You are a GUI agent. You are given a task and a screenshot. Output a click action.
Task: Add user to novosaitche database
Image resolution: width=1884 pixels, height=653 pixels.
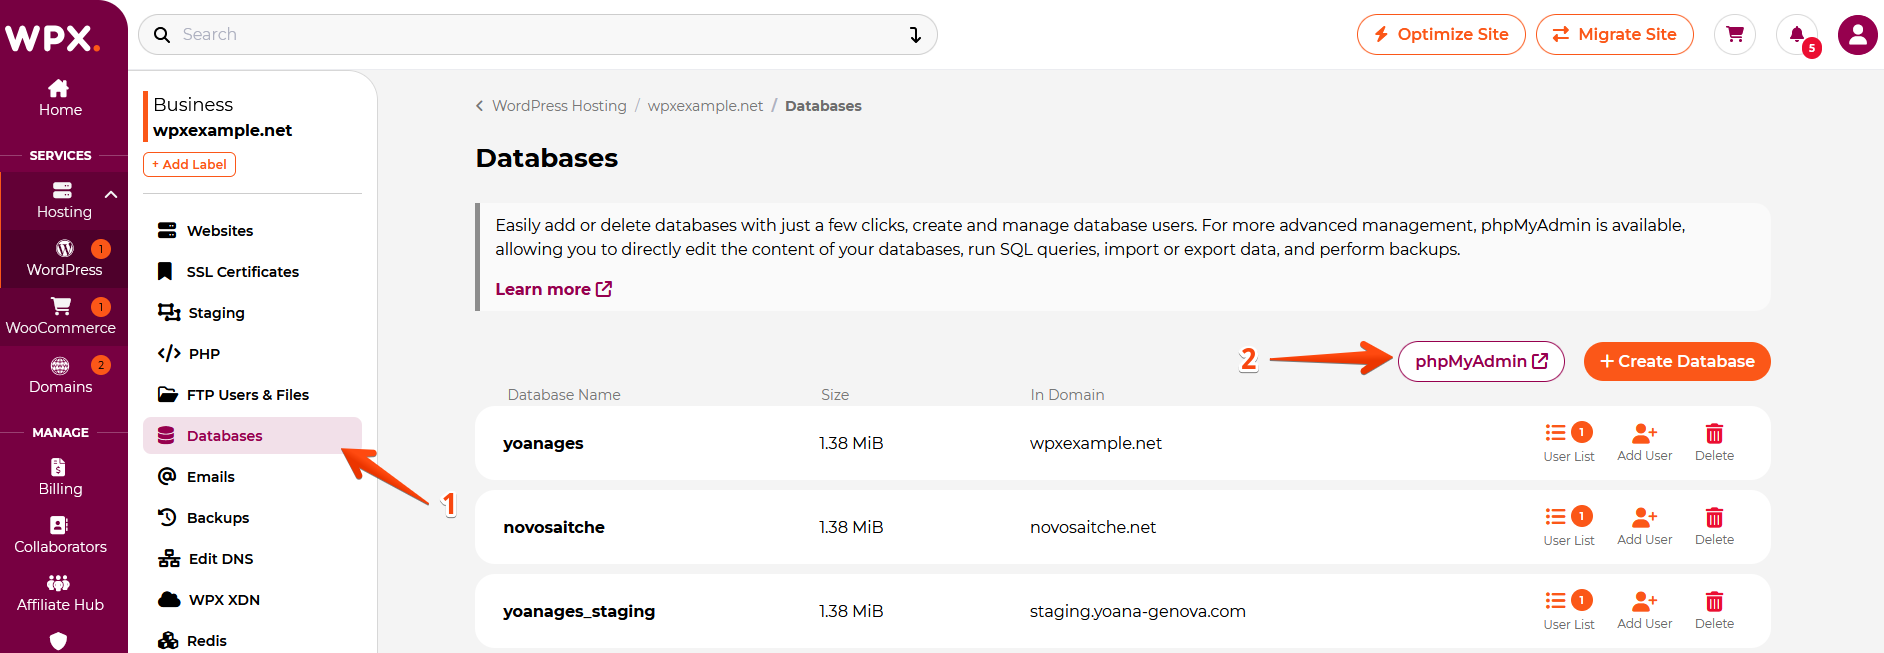[x=1644, y=526]
